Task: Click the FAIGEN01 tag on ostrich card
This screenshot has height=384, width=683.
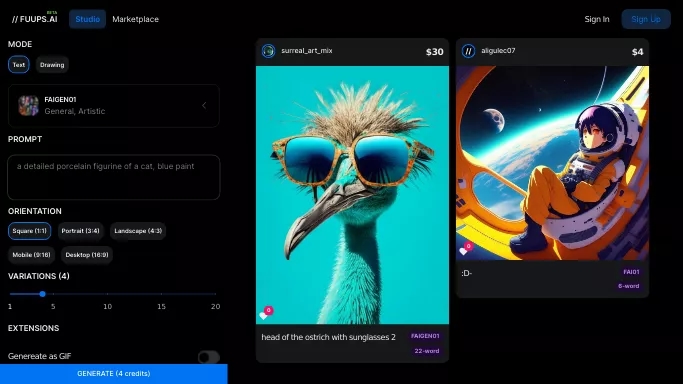Action: pyautogui.click(x=425, y=336)
